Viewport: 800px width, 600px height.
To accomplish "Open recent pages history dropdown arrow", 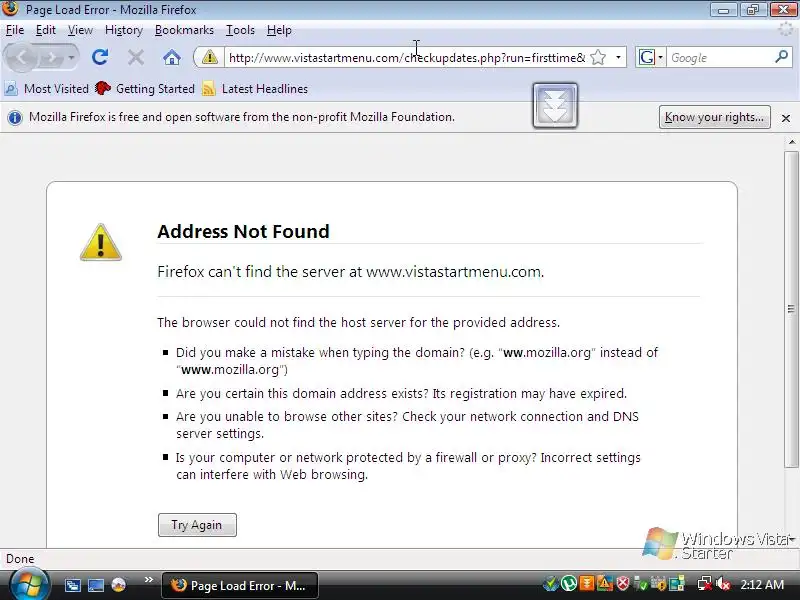I will coord(72,58).
